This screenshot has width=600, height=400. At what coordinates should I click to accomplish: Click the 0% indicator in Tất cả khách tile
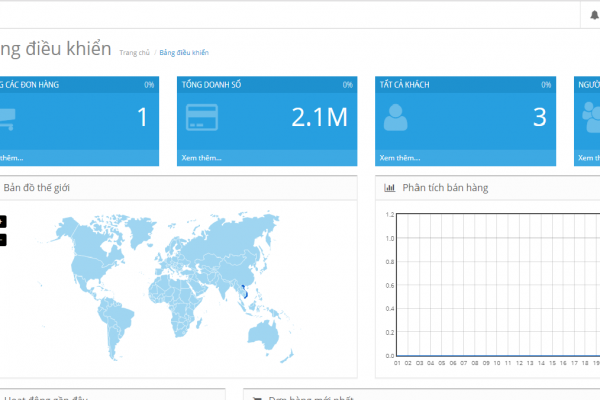click(x=546, y=85)
